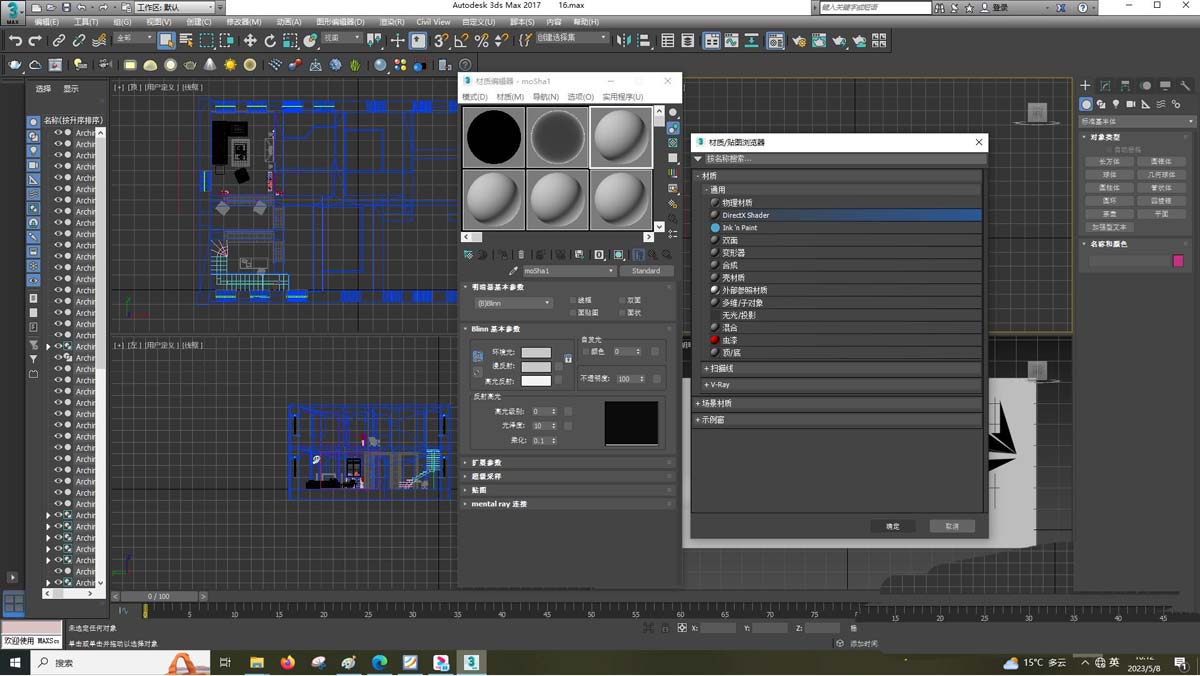Click the Undo arrow in main toolbar

(x=15, y=41)
